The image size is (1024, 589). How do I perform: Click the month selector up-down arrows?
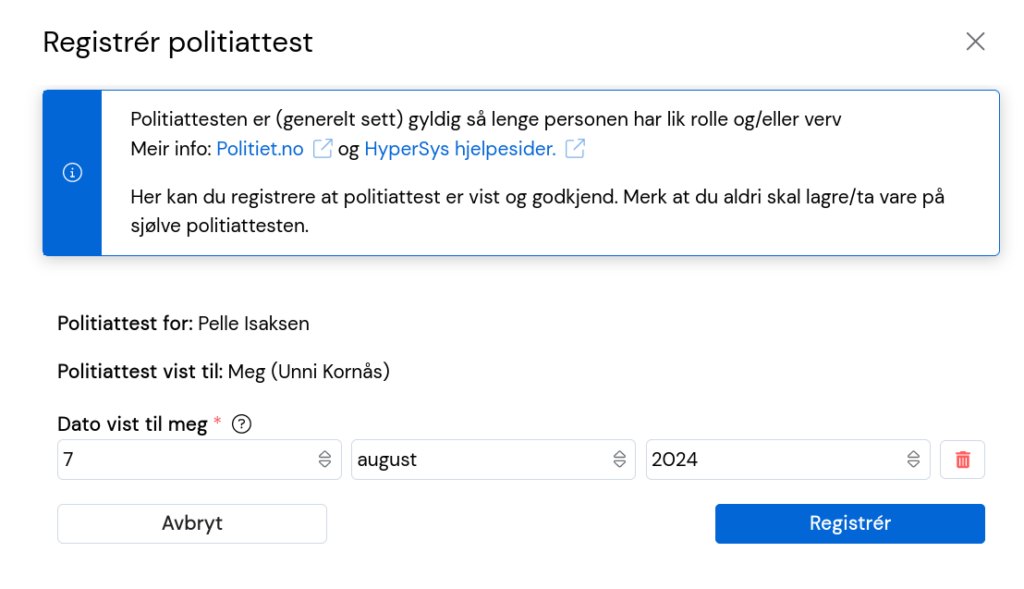coord(619,460)
